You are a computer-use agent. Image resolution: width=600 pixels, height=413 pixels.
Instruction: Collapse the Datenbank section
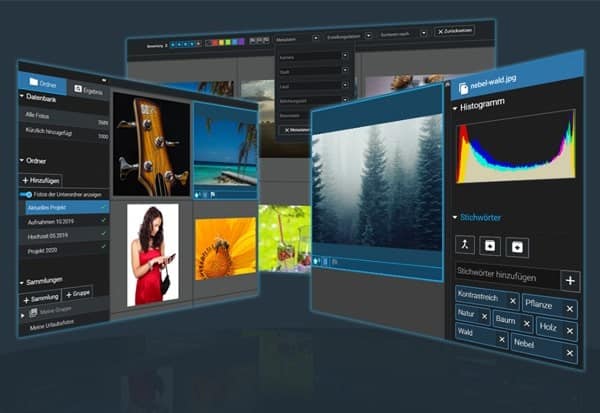pos(22,96)
